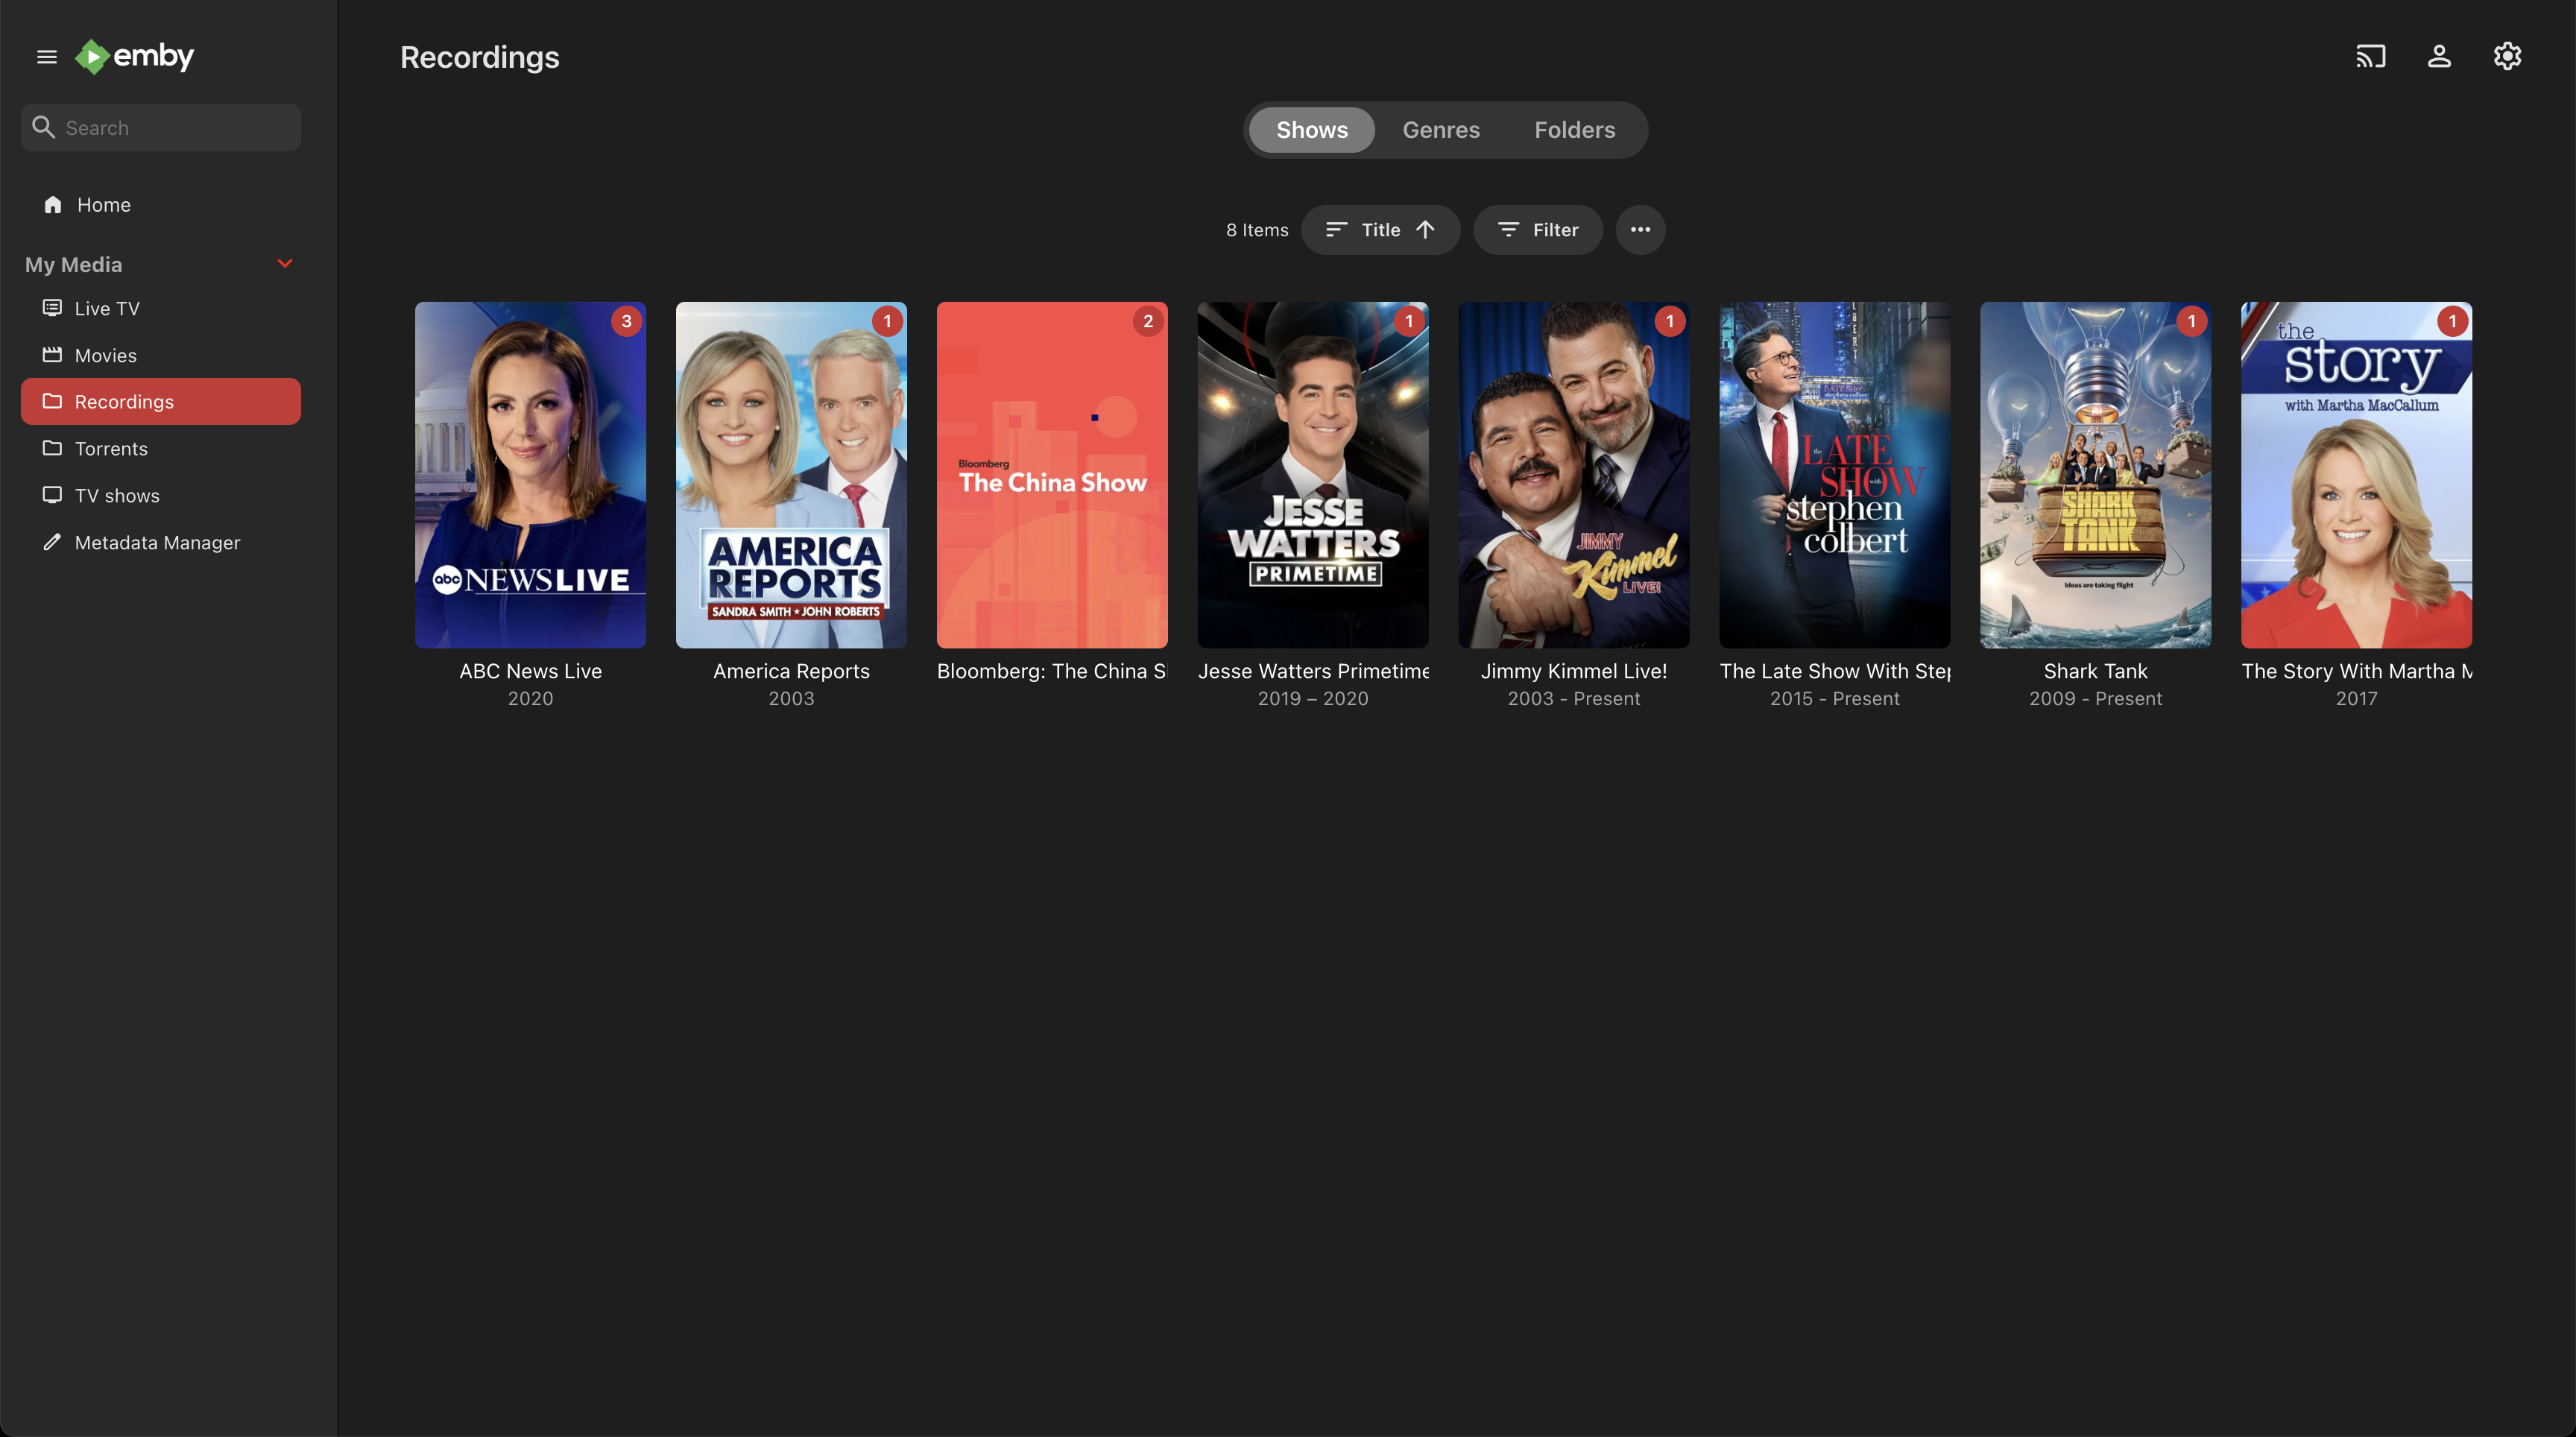Open the Filter options button
The image size is (2576, 1437).
[1538, 230]
